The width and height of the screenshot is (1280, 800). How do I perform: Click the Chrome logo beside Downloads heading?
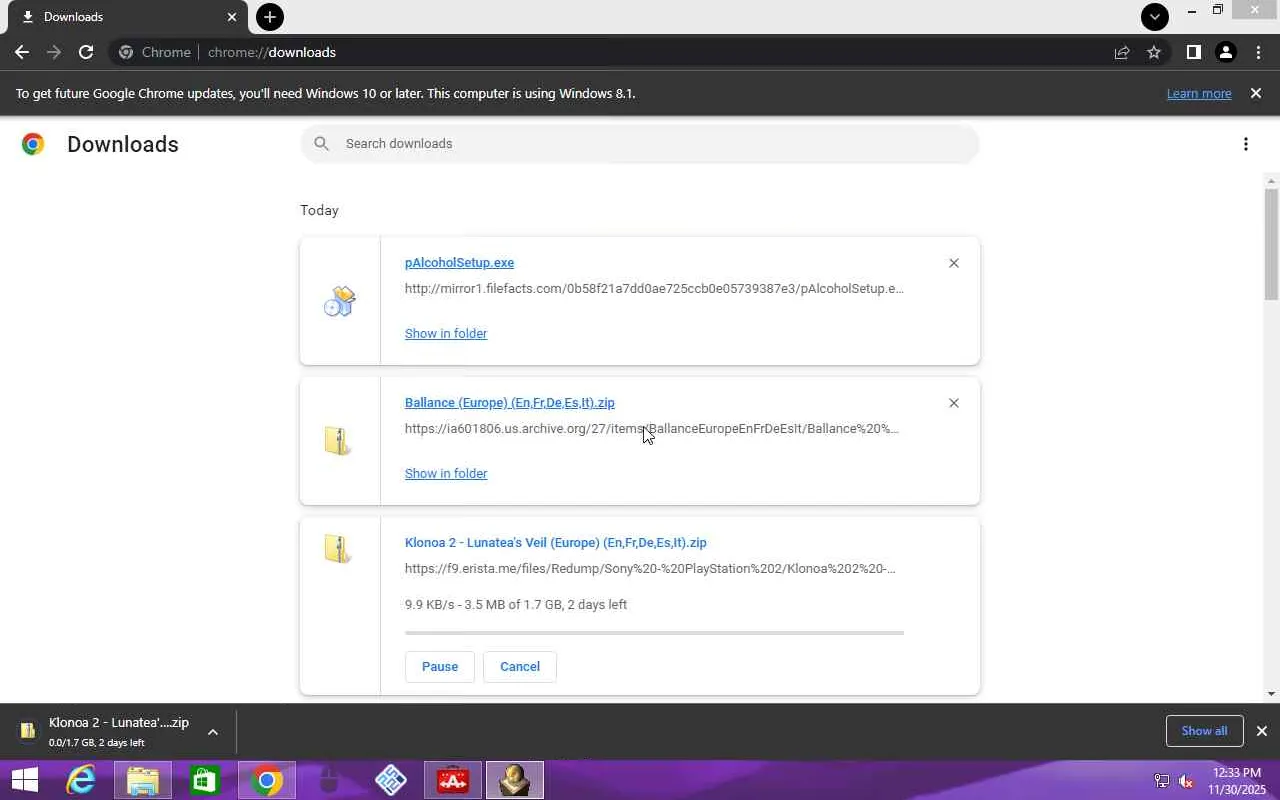[x=33, y=144]
